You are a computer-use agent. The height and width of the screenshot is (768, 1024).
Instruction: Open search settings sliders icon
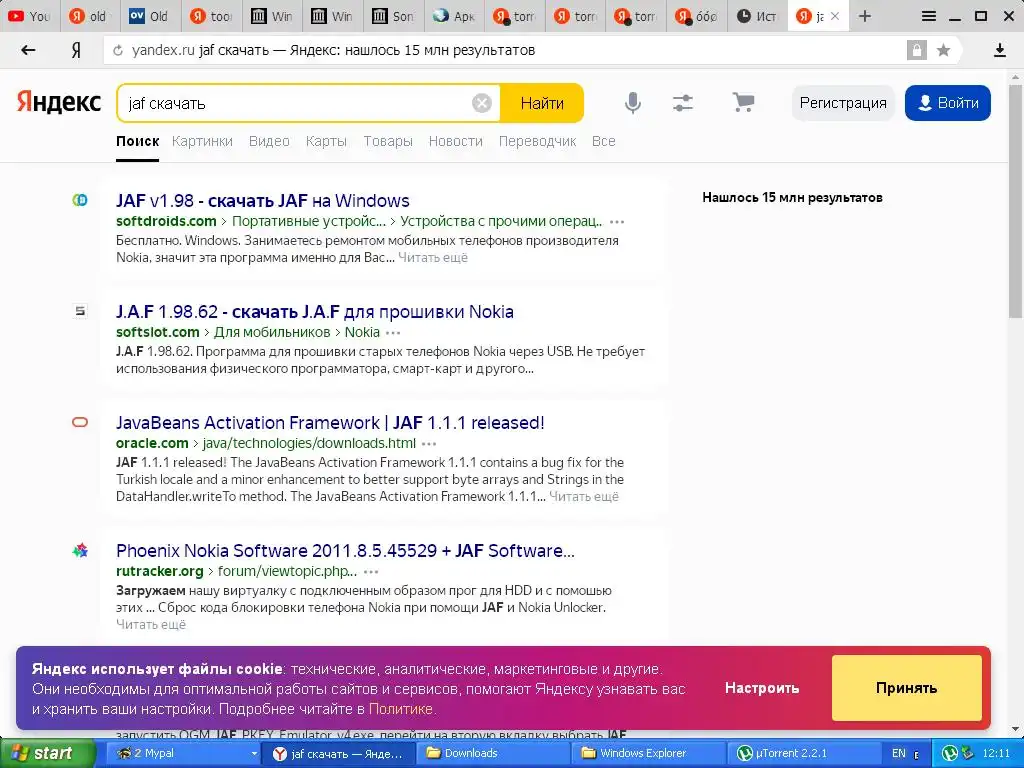683,103
